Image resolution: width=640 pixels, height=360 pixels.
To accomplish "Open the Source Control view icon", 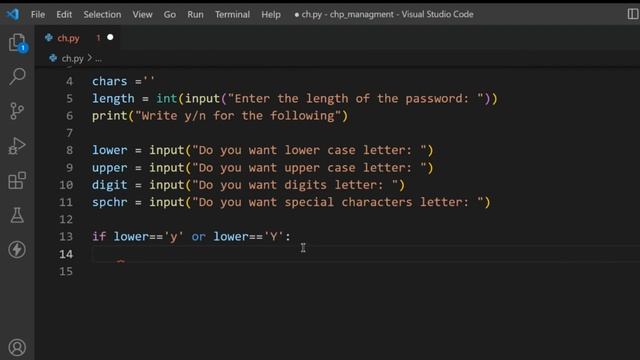I will 17,111.
